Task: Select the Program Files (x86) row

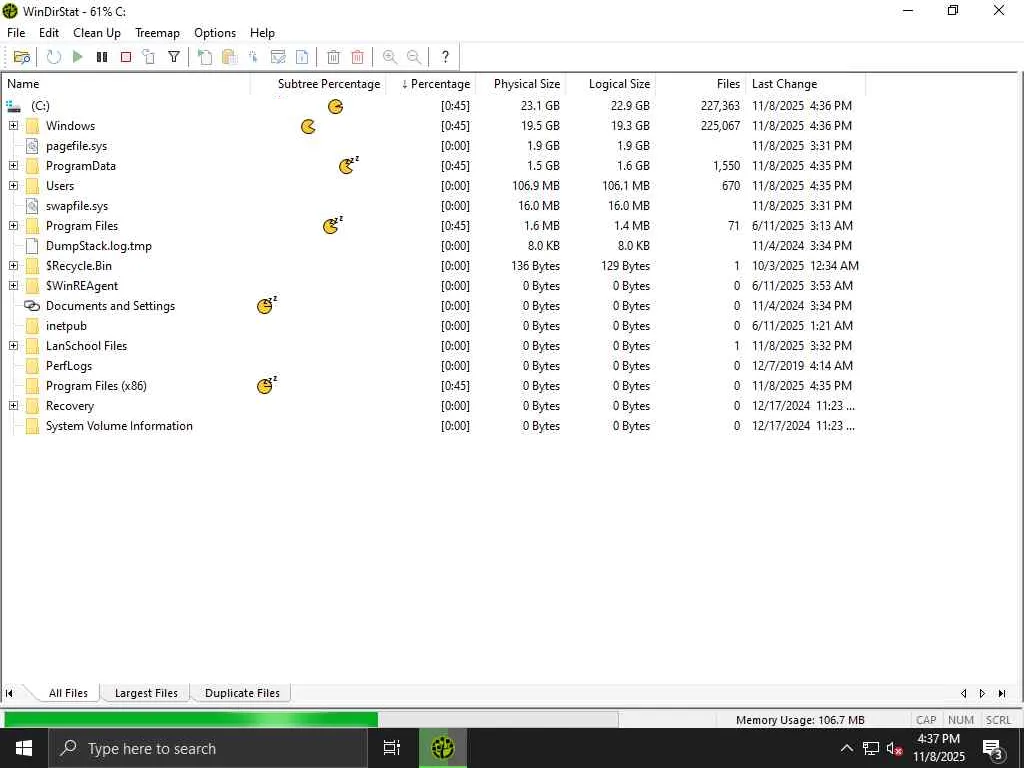Action: (434, 386)
